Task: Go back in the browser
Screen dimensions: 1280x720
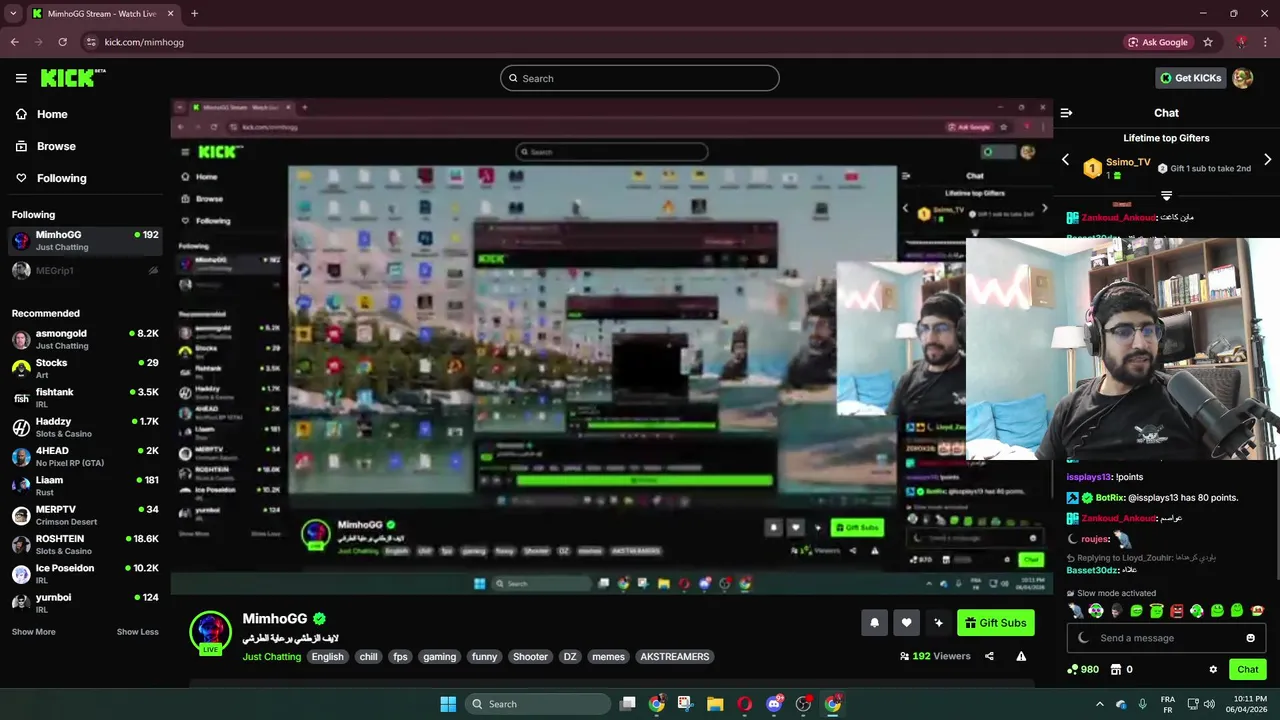Action: 14,42
